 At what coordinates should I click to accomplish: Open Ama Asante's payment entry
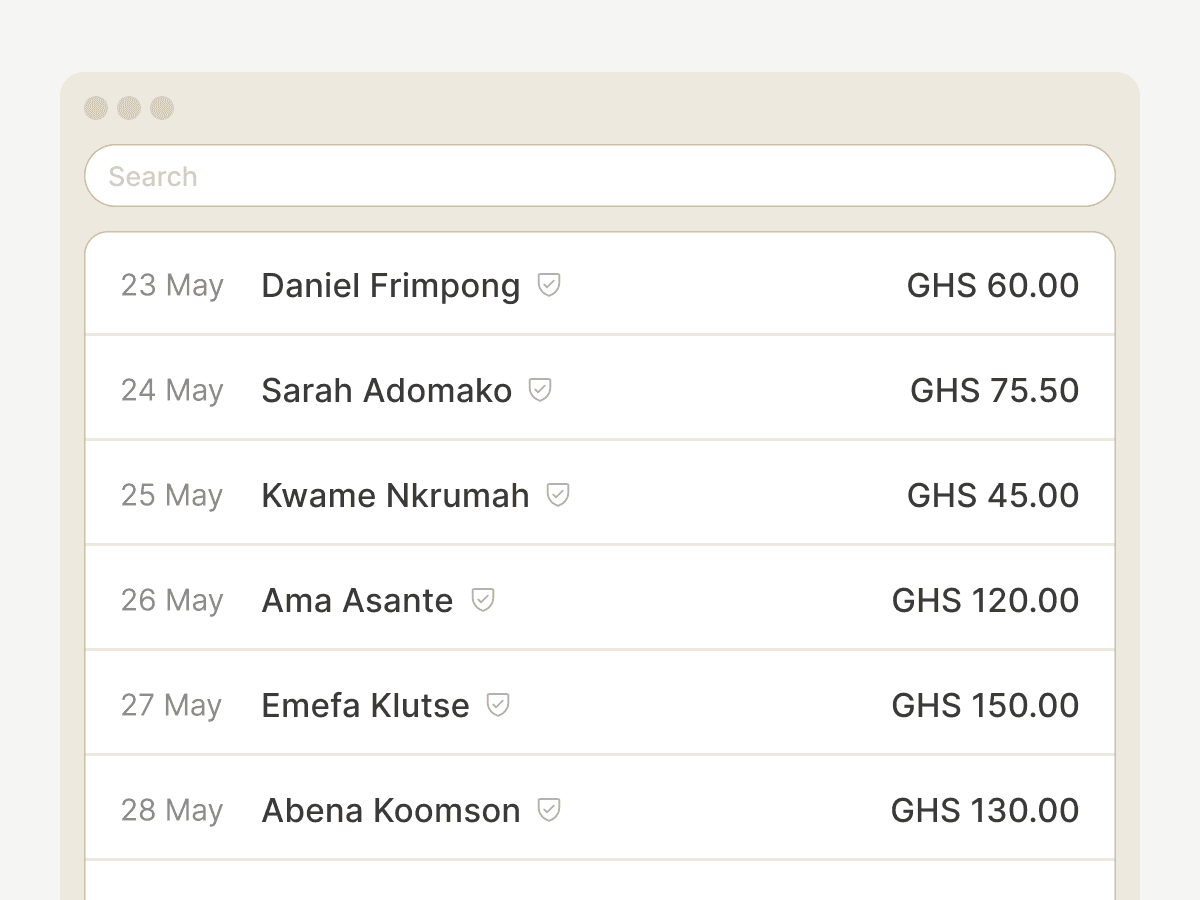click(600, 600)
